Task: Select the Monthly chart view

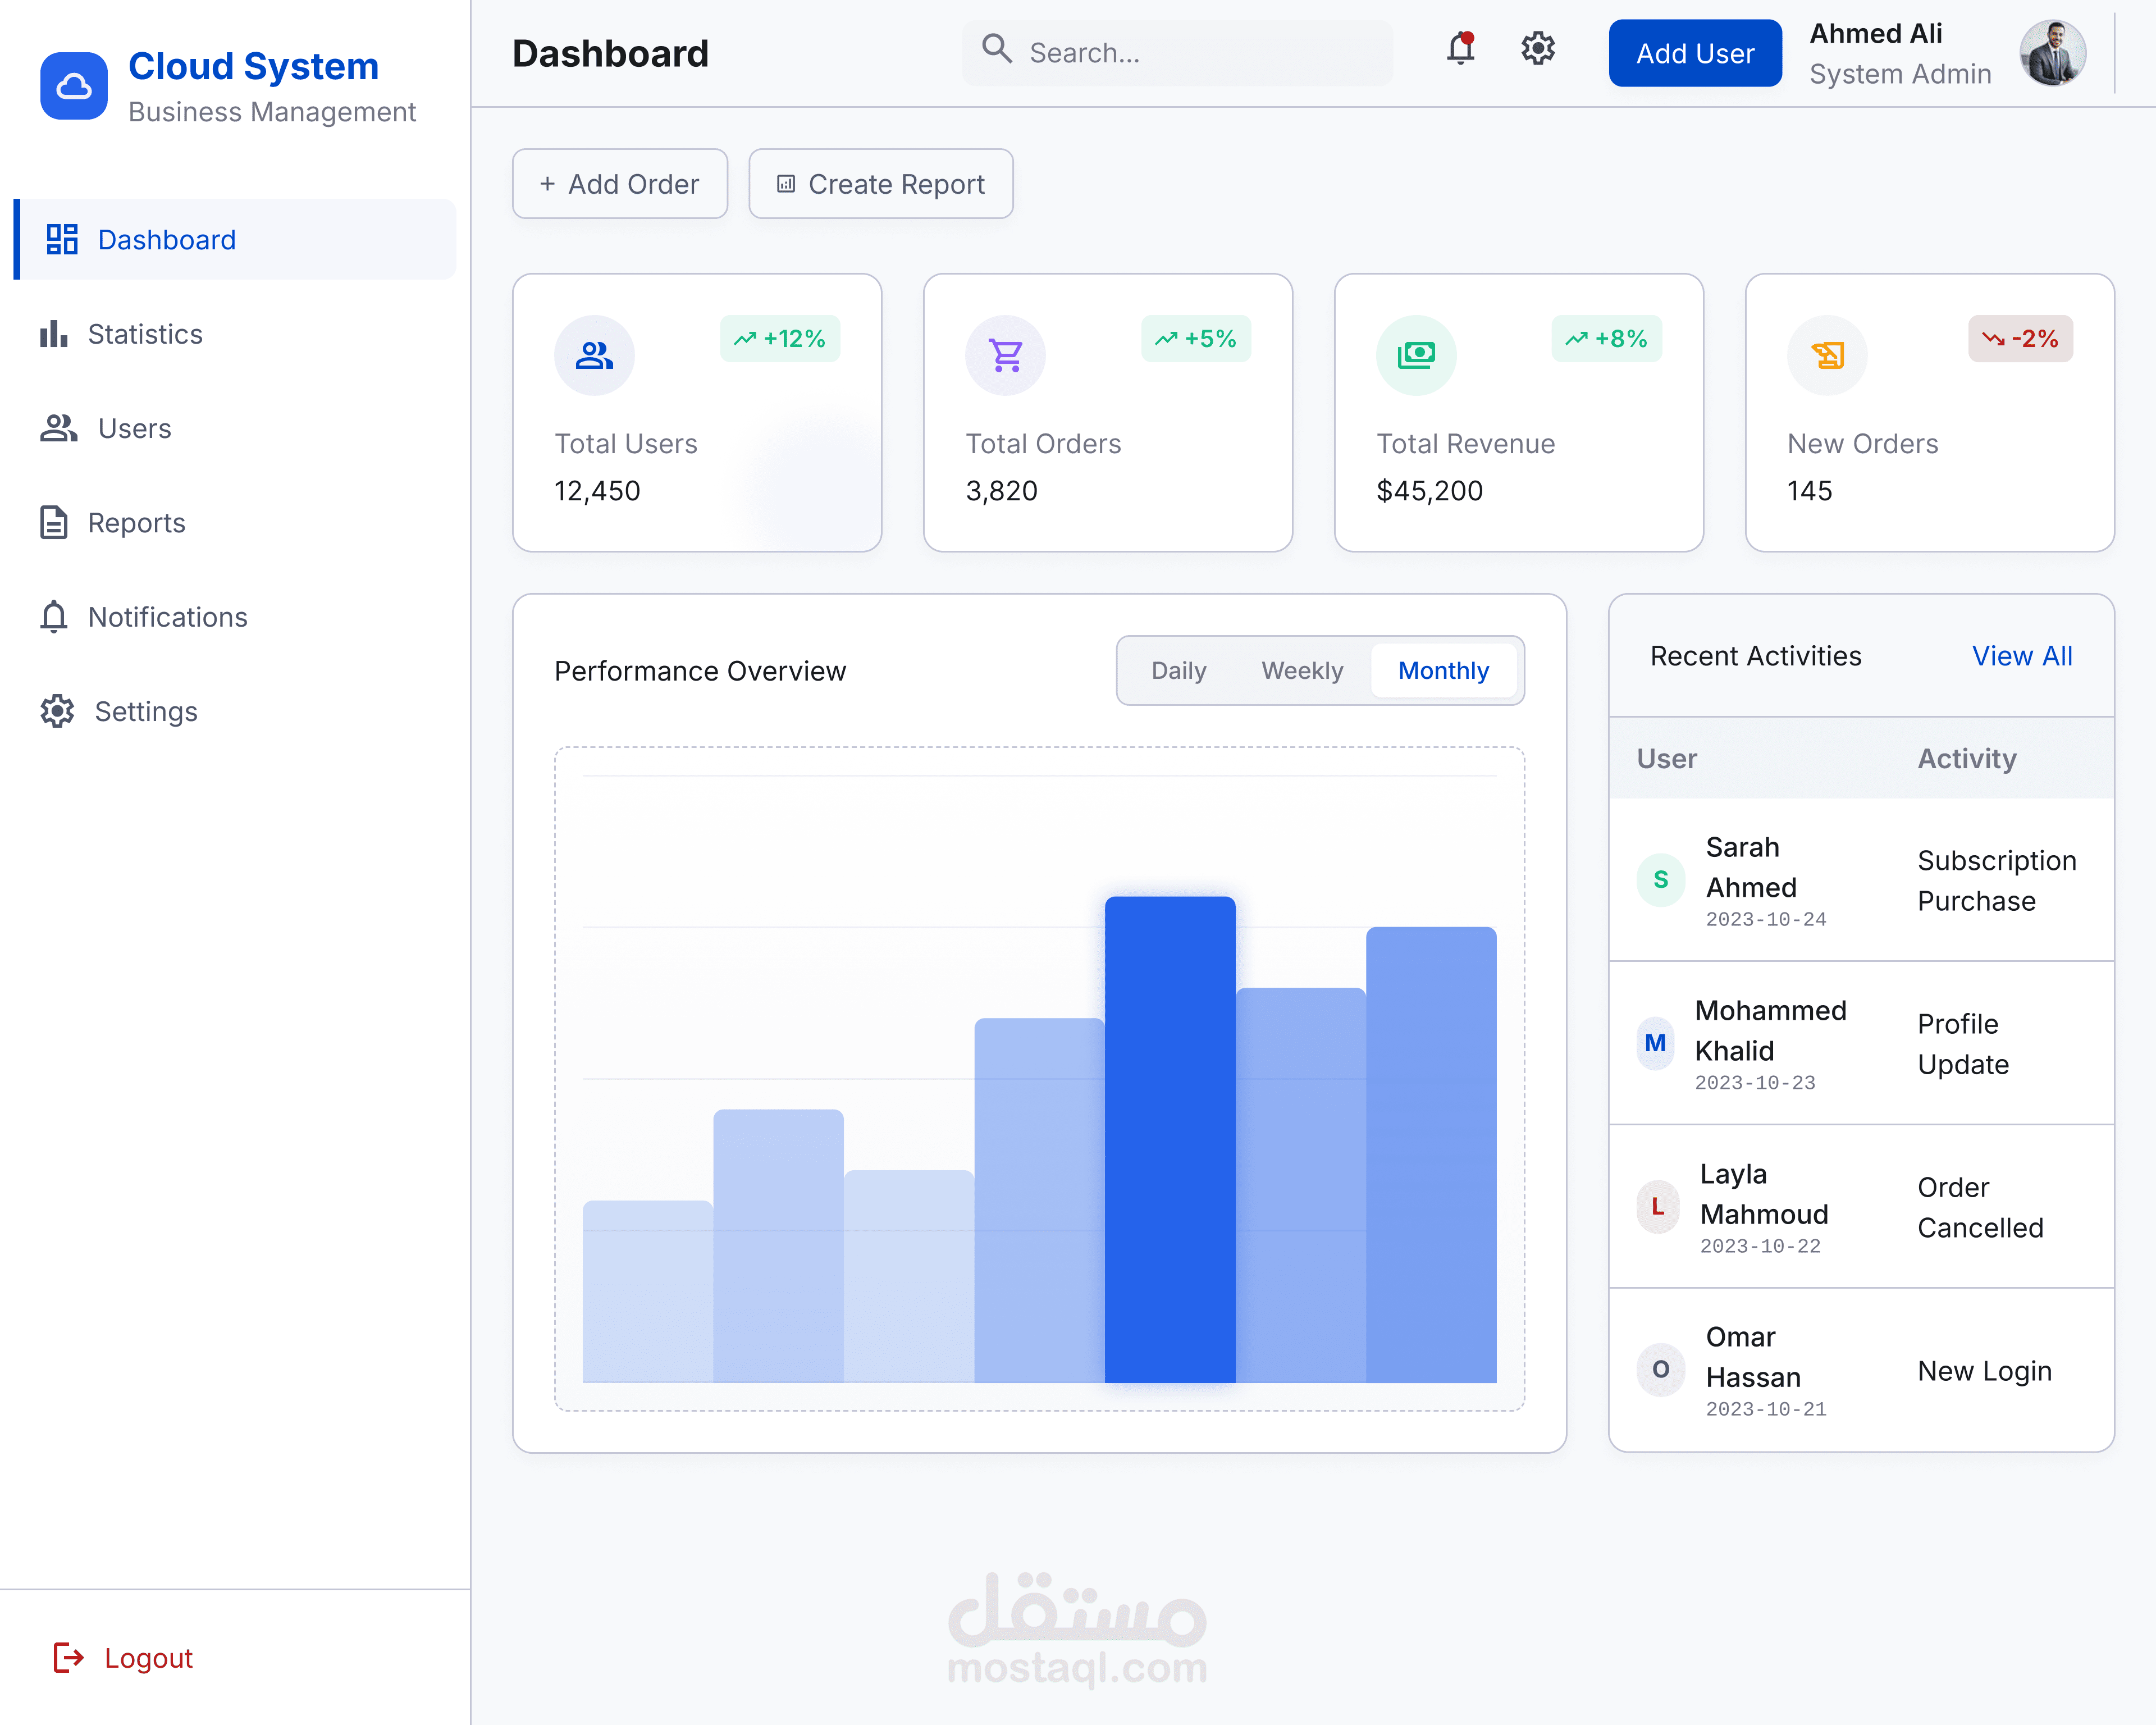Action: (x=1443, y=670)
